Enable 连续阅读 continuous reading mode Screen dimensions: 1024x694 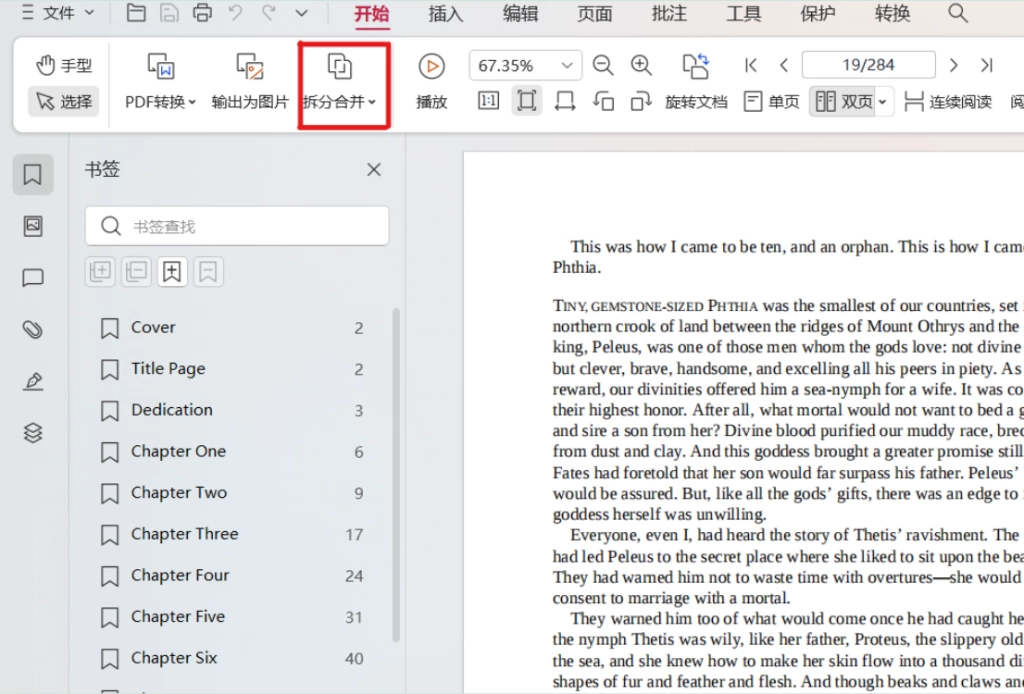click(948, 102)
